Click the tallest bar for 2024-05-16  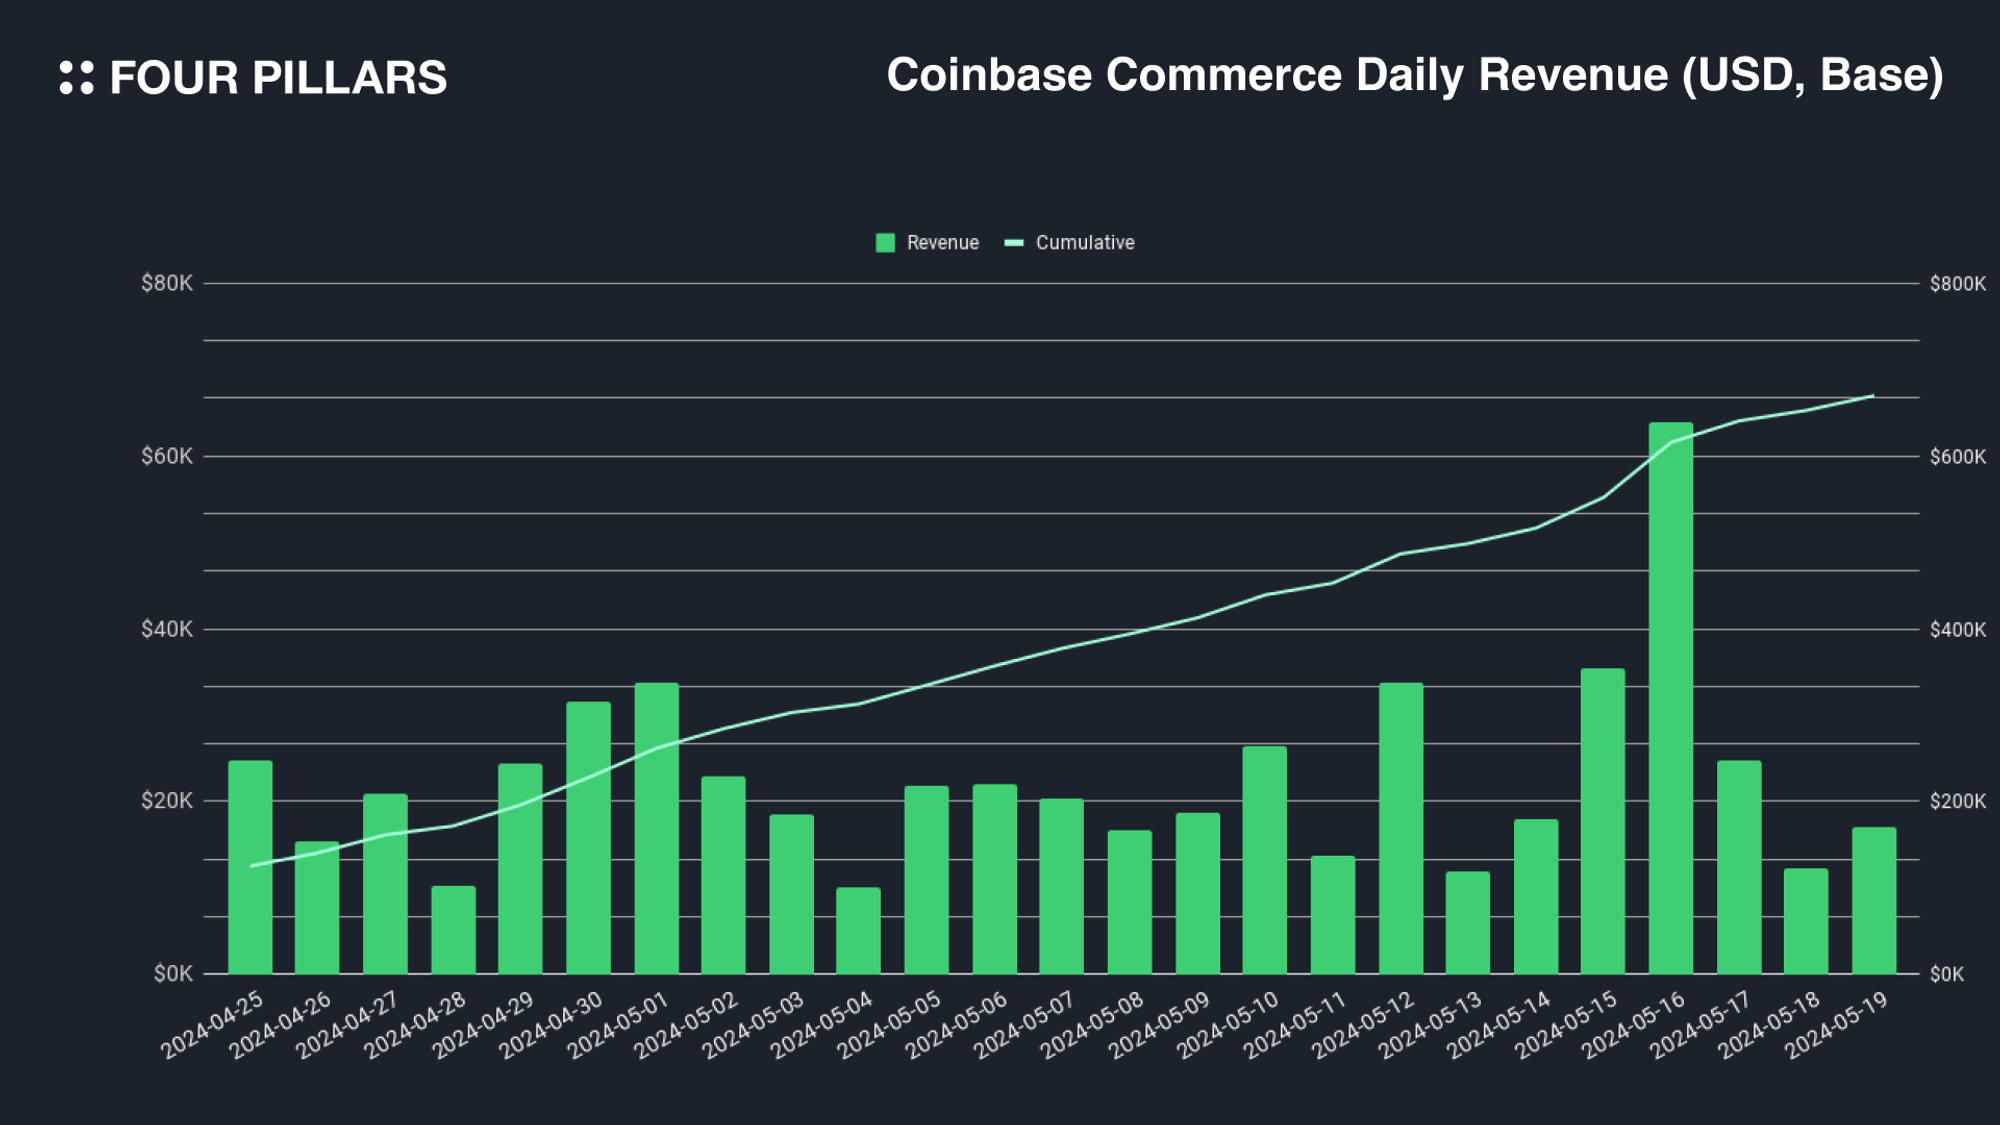pyautogui.click(x=1670, y=700)
